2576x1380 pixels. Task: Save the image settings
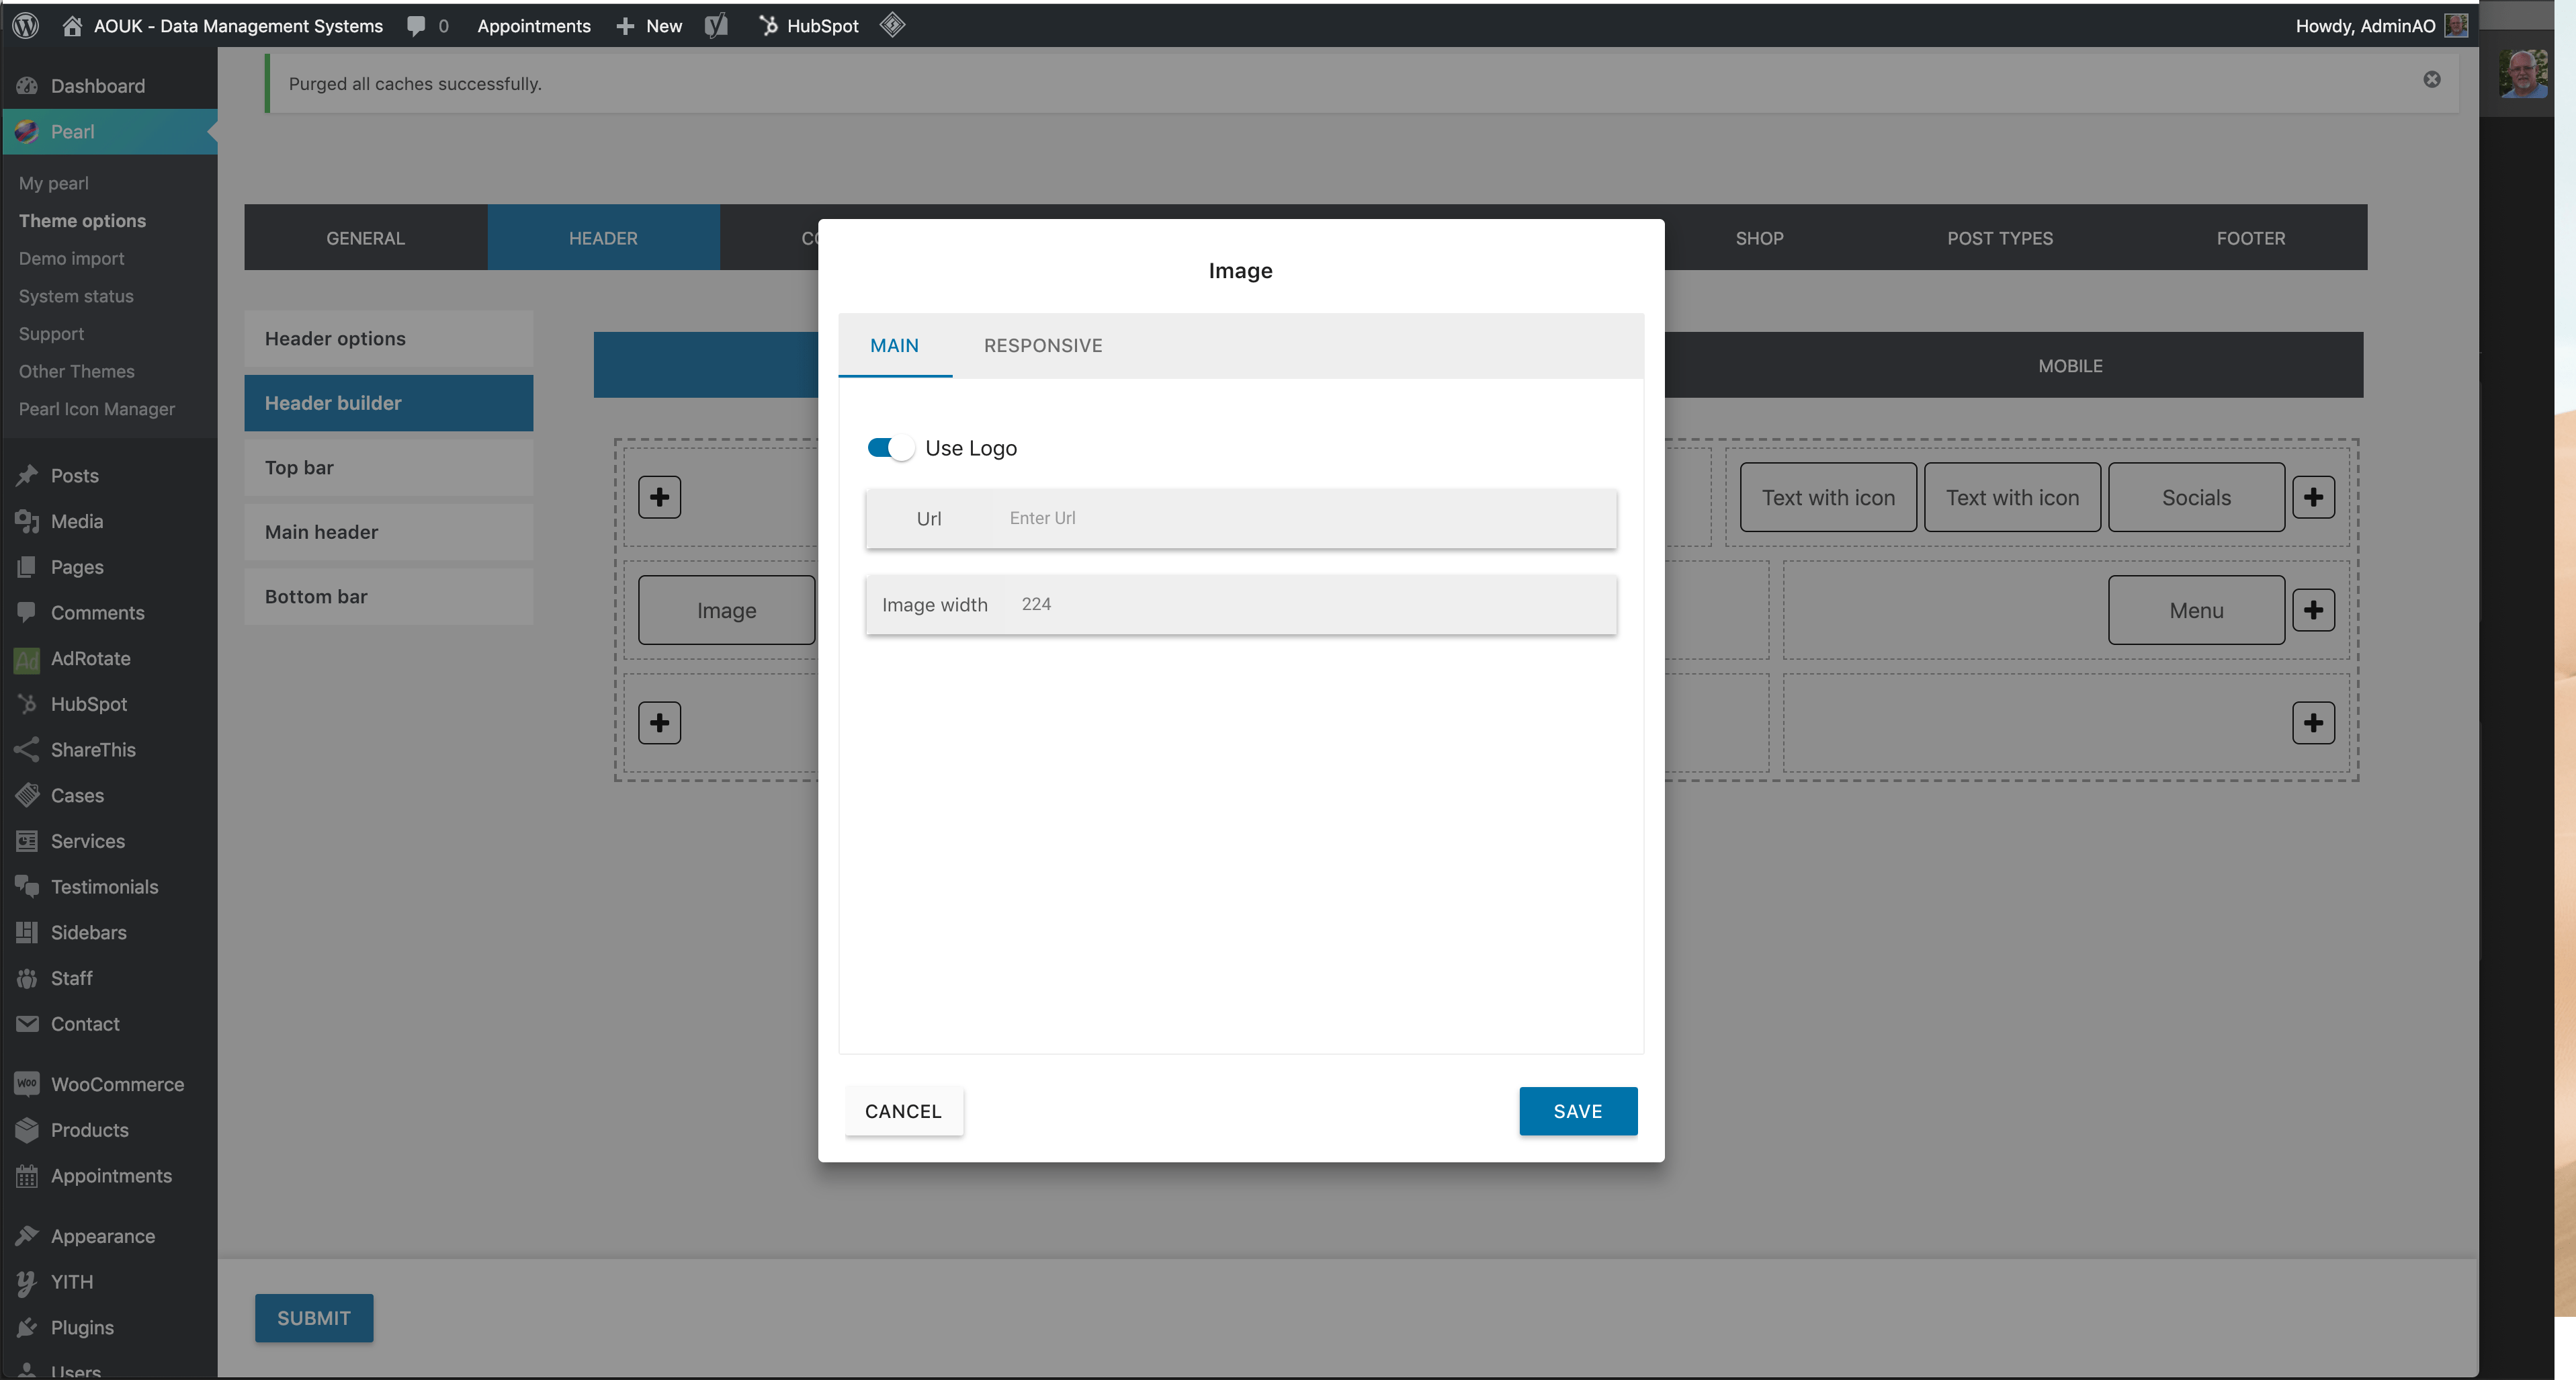1577,1111
